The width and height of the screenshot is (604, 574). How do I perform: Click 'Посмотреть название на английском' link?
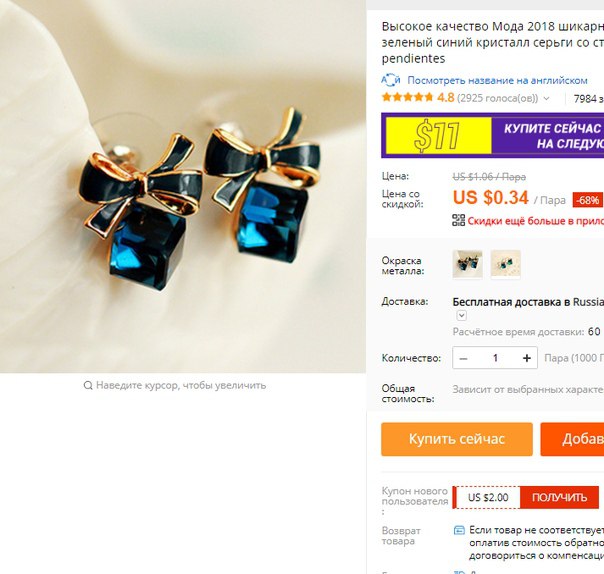tap(497, 81)
